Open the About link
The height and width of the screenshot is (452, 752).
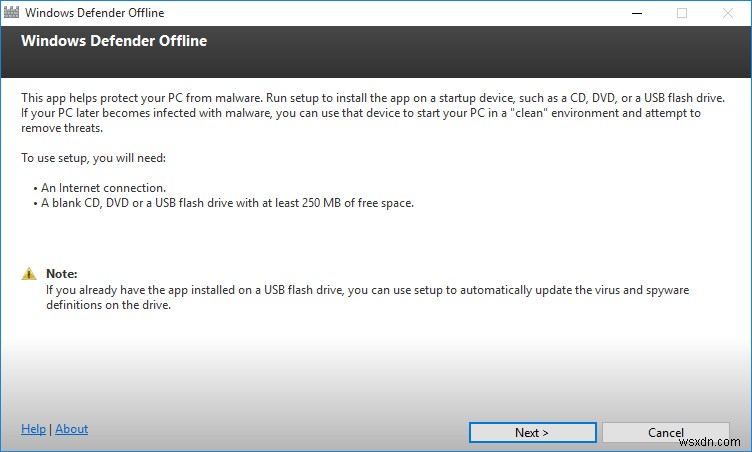(x=71, y=428)
